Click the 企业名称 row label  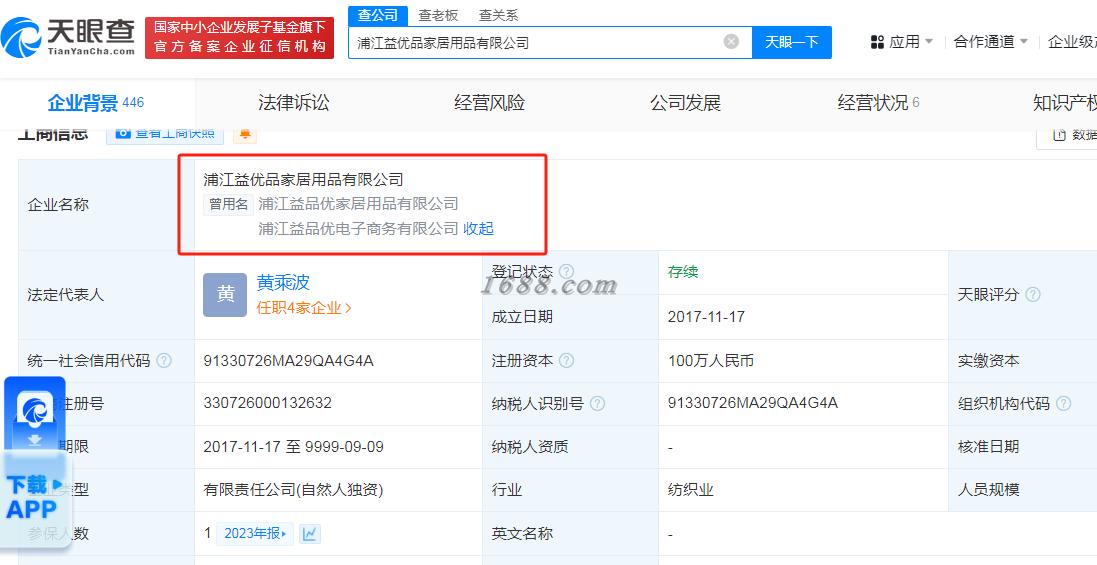coord(58,205)
